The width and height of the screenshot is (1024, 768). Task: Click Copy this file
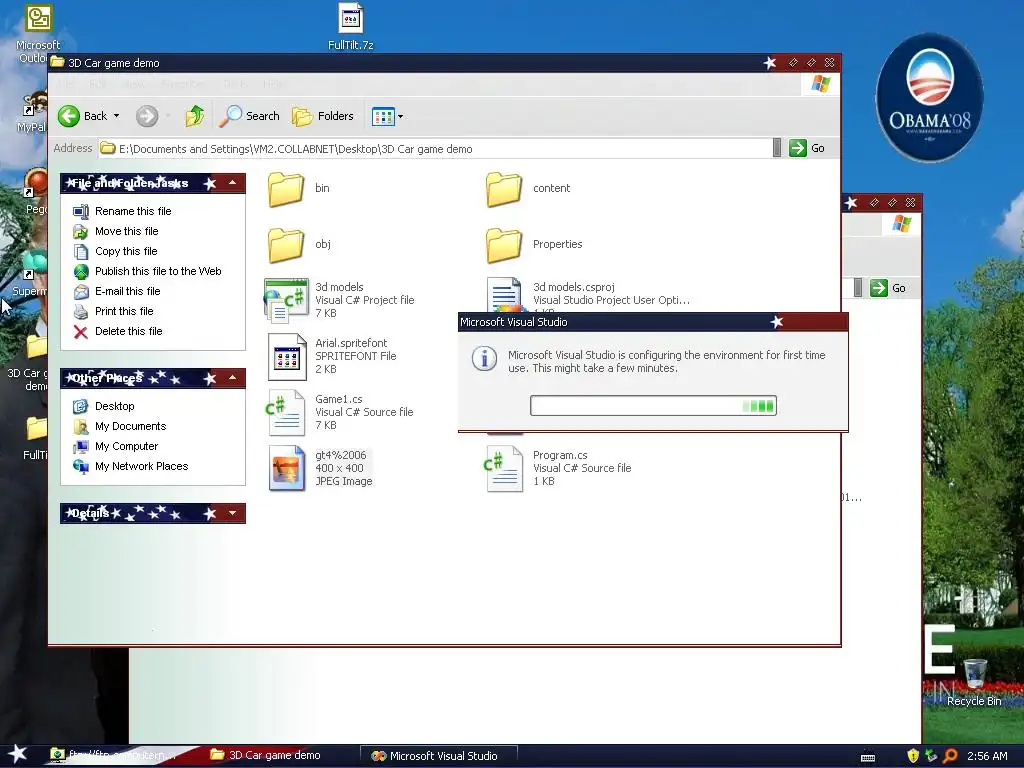(126, 251)
